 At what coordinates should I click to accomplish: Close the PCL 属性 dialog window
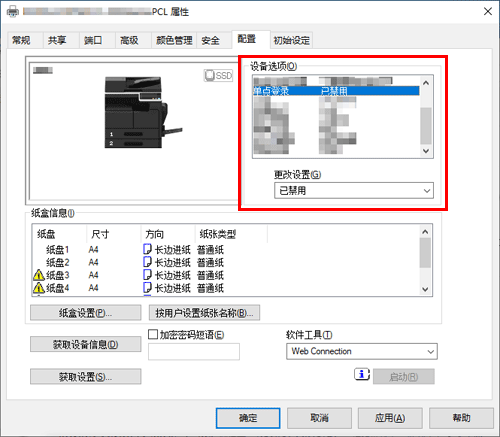488,11
